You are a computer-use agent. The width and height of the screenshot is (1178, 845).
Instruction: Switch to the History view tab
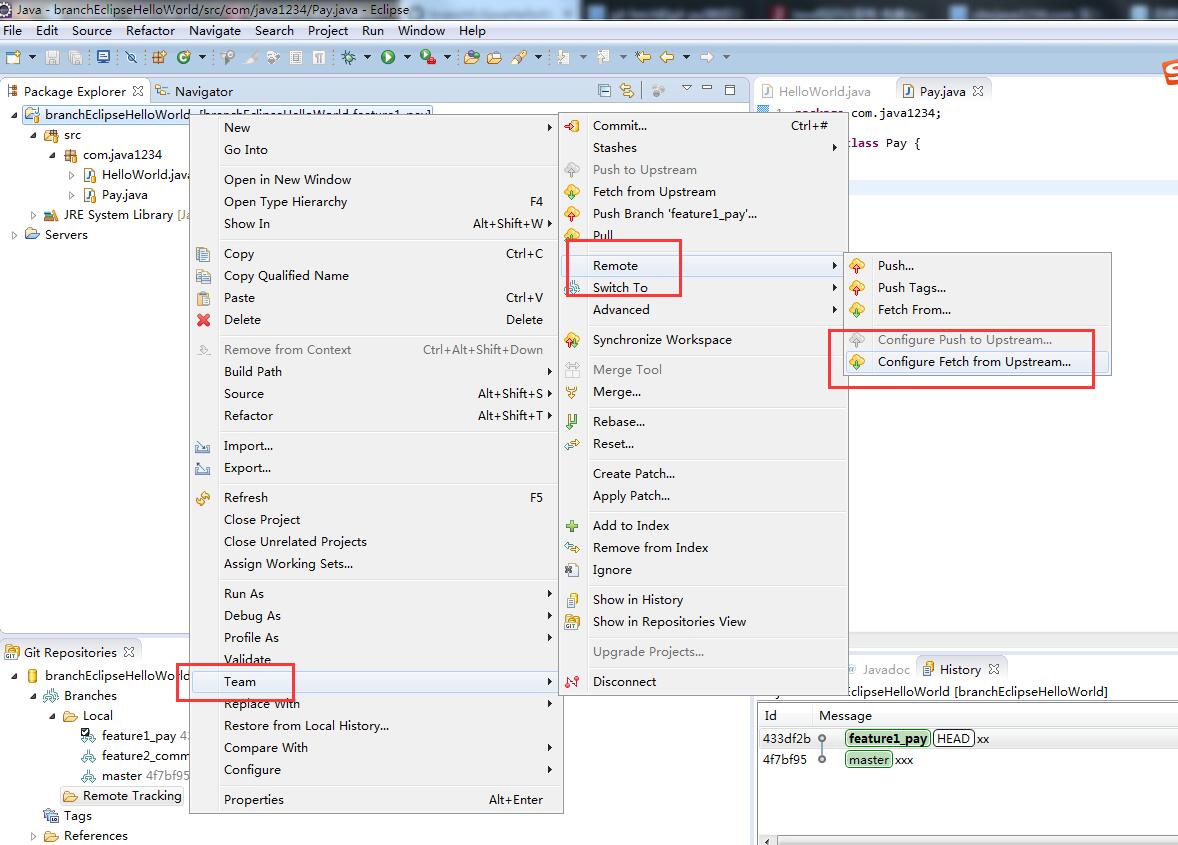960,669
